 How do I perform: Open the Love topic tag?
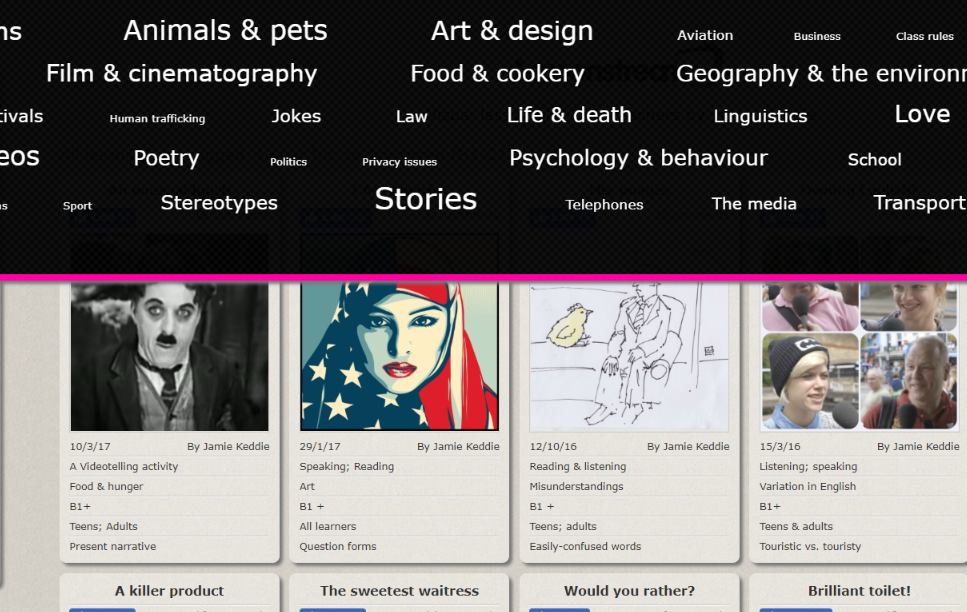click(922, 114)
